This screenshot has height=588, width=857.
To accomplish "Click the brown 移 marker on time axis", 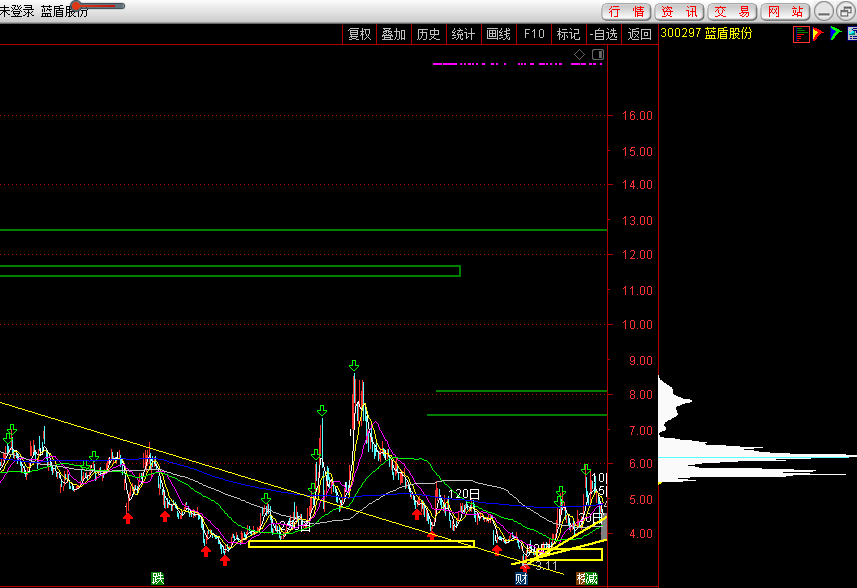I will pyautogui.click(x=582, y=578).
